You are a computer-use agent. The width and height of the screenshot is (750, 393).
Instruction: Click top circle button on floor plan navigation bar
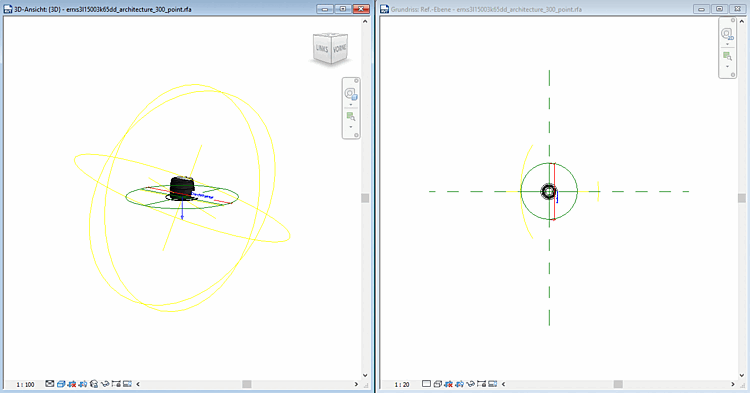pyautogui.click(x=733, y=21)
